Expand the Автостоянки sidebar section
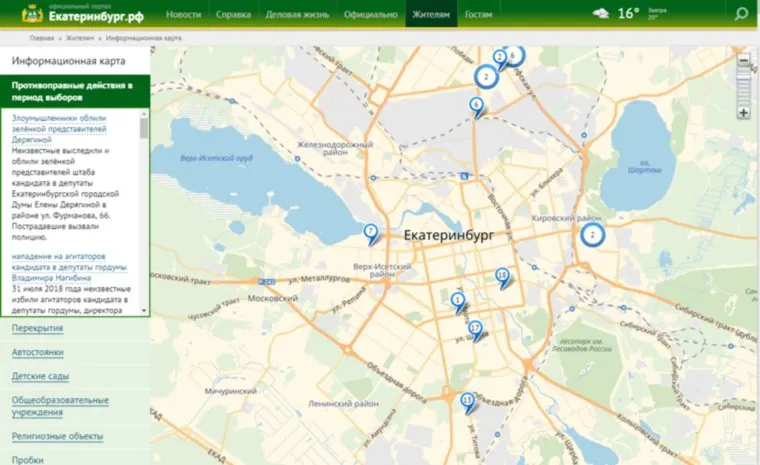 [x=38, y=353]
